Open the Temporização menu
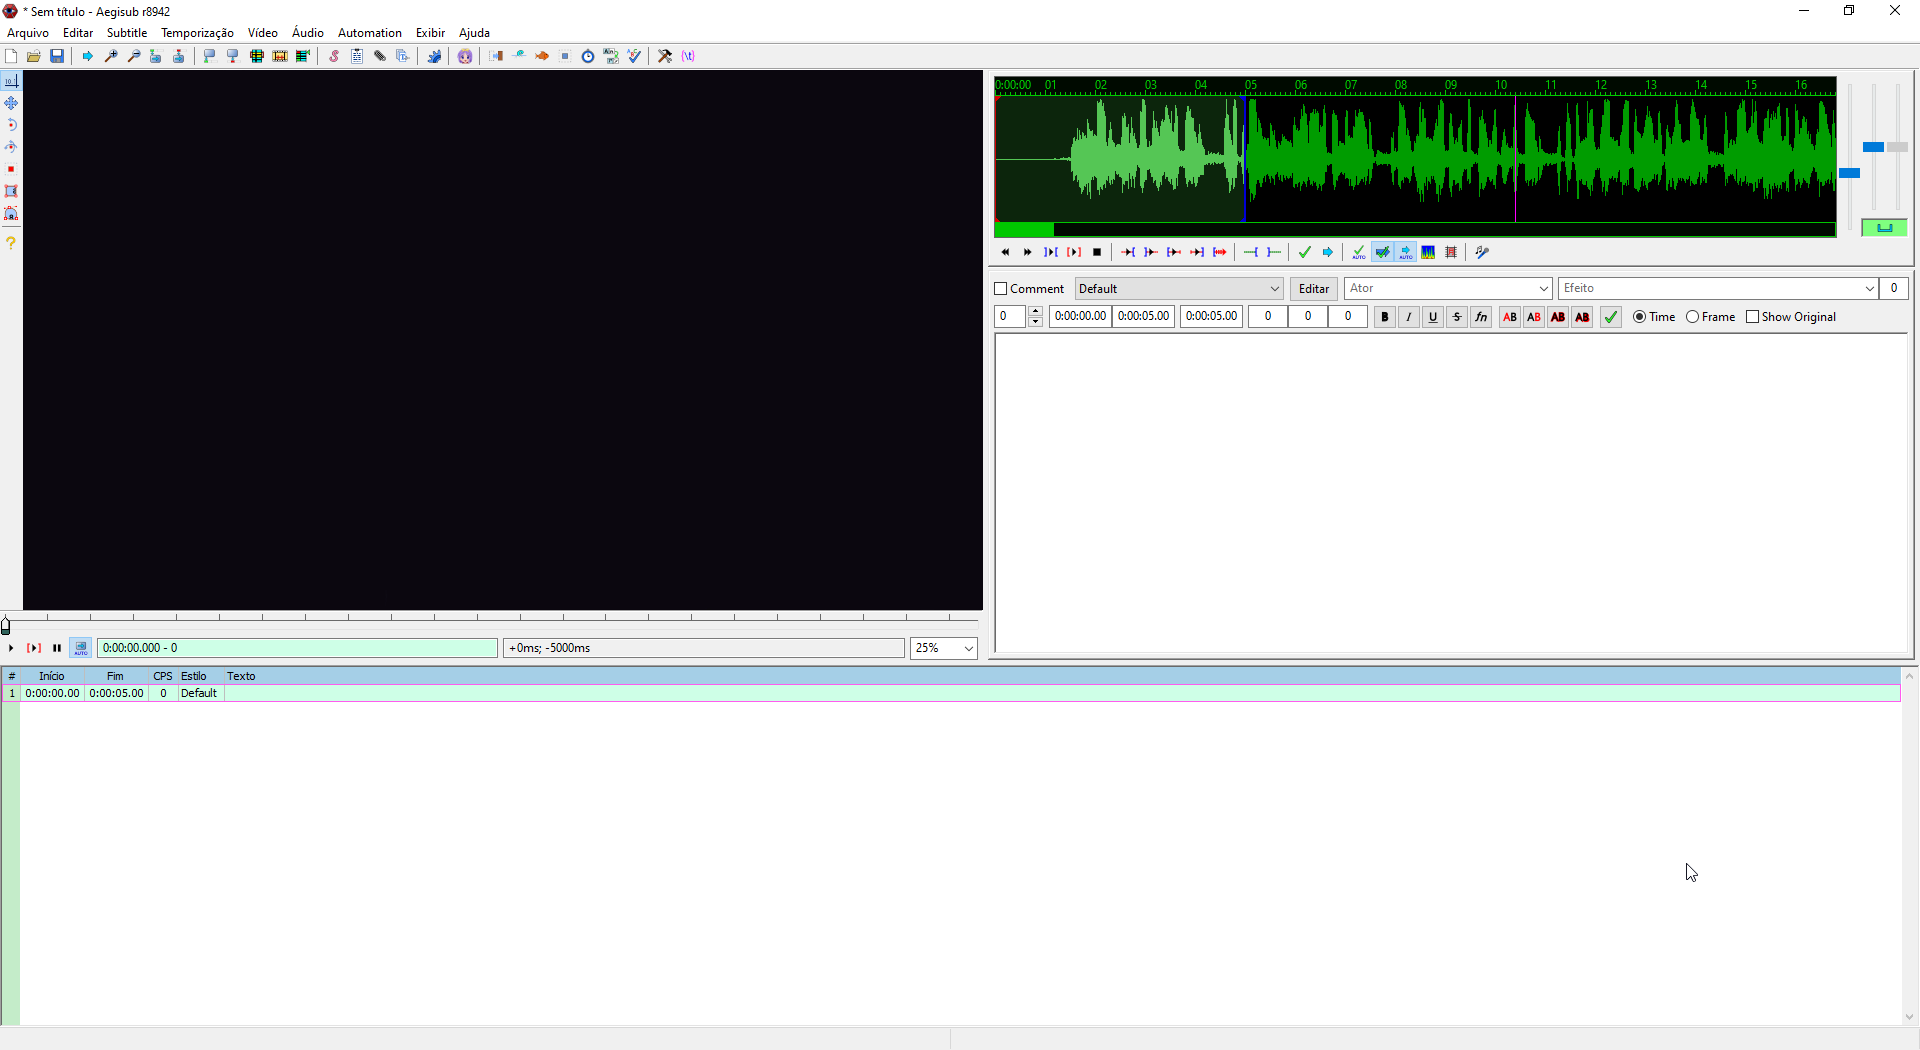 coord(197,33)
